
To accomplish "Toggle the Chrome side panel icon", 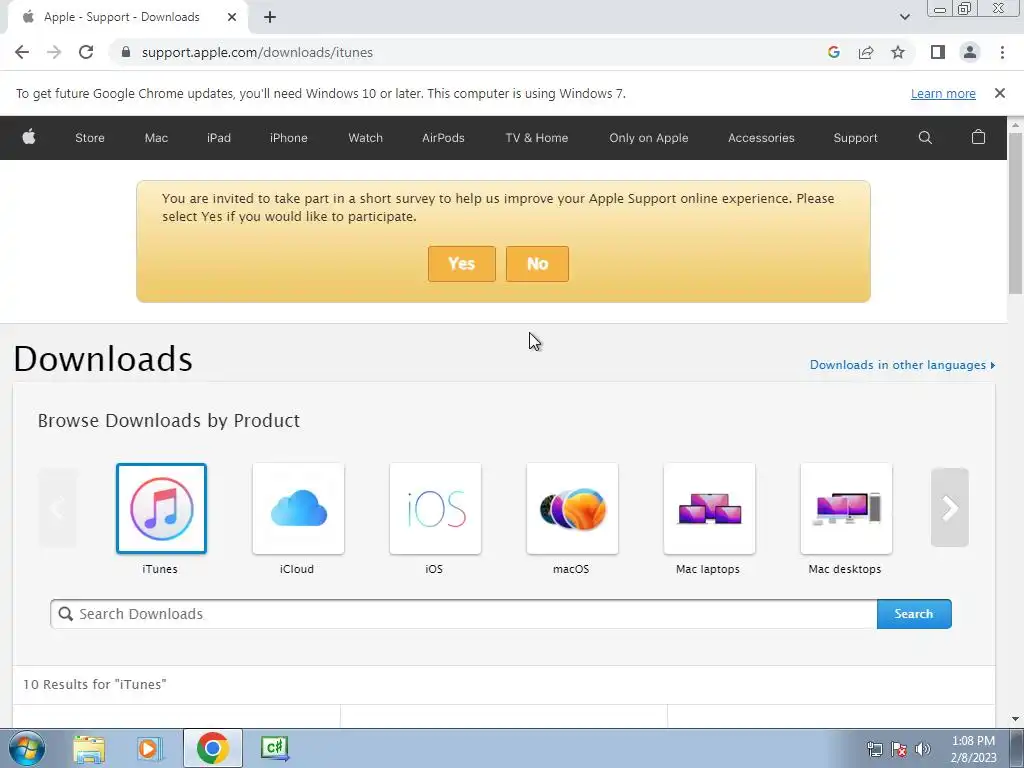I will (938, 52).
